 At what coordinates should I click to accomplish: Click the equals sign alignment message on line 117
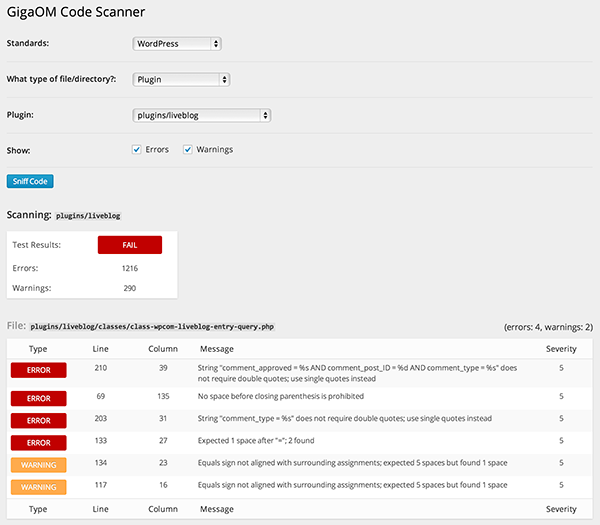coord(352,485)
